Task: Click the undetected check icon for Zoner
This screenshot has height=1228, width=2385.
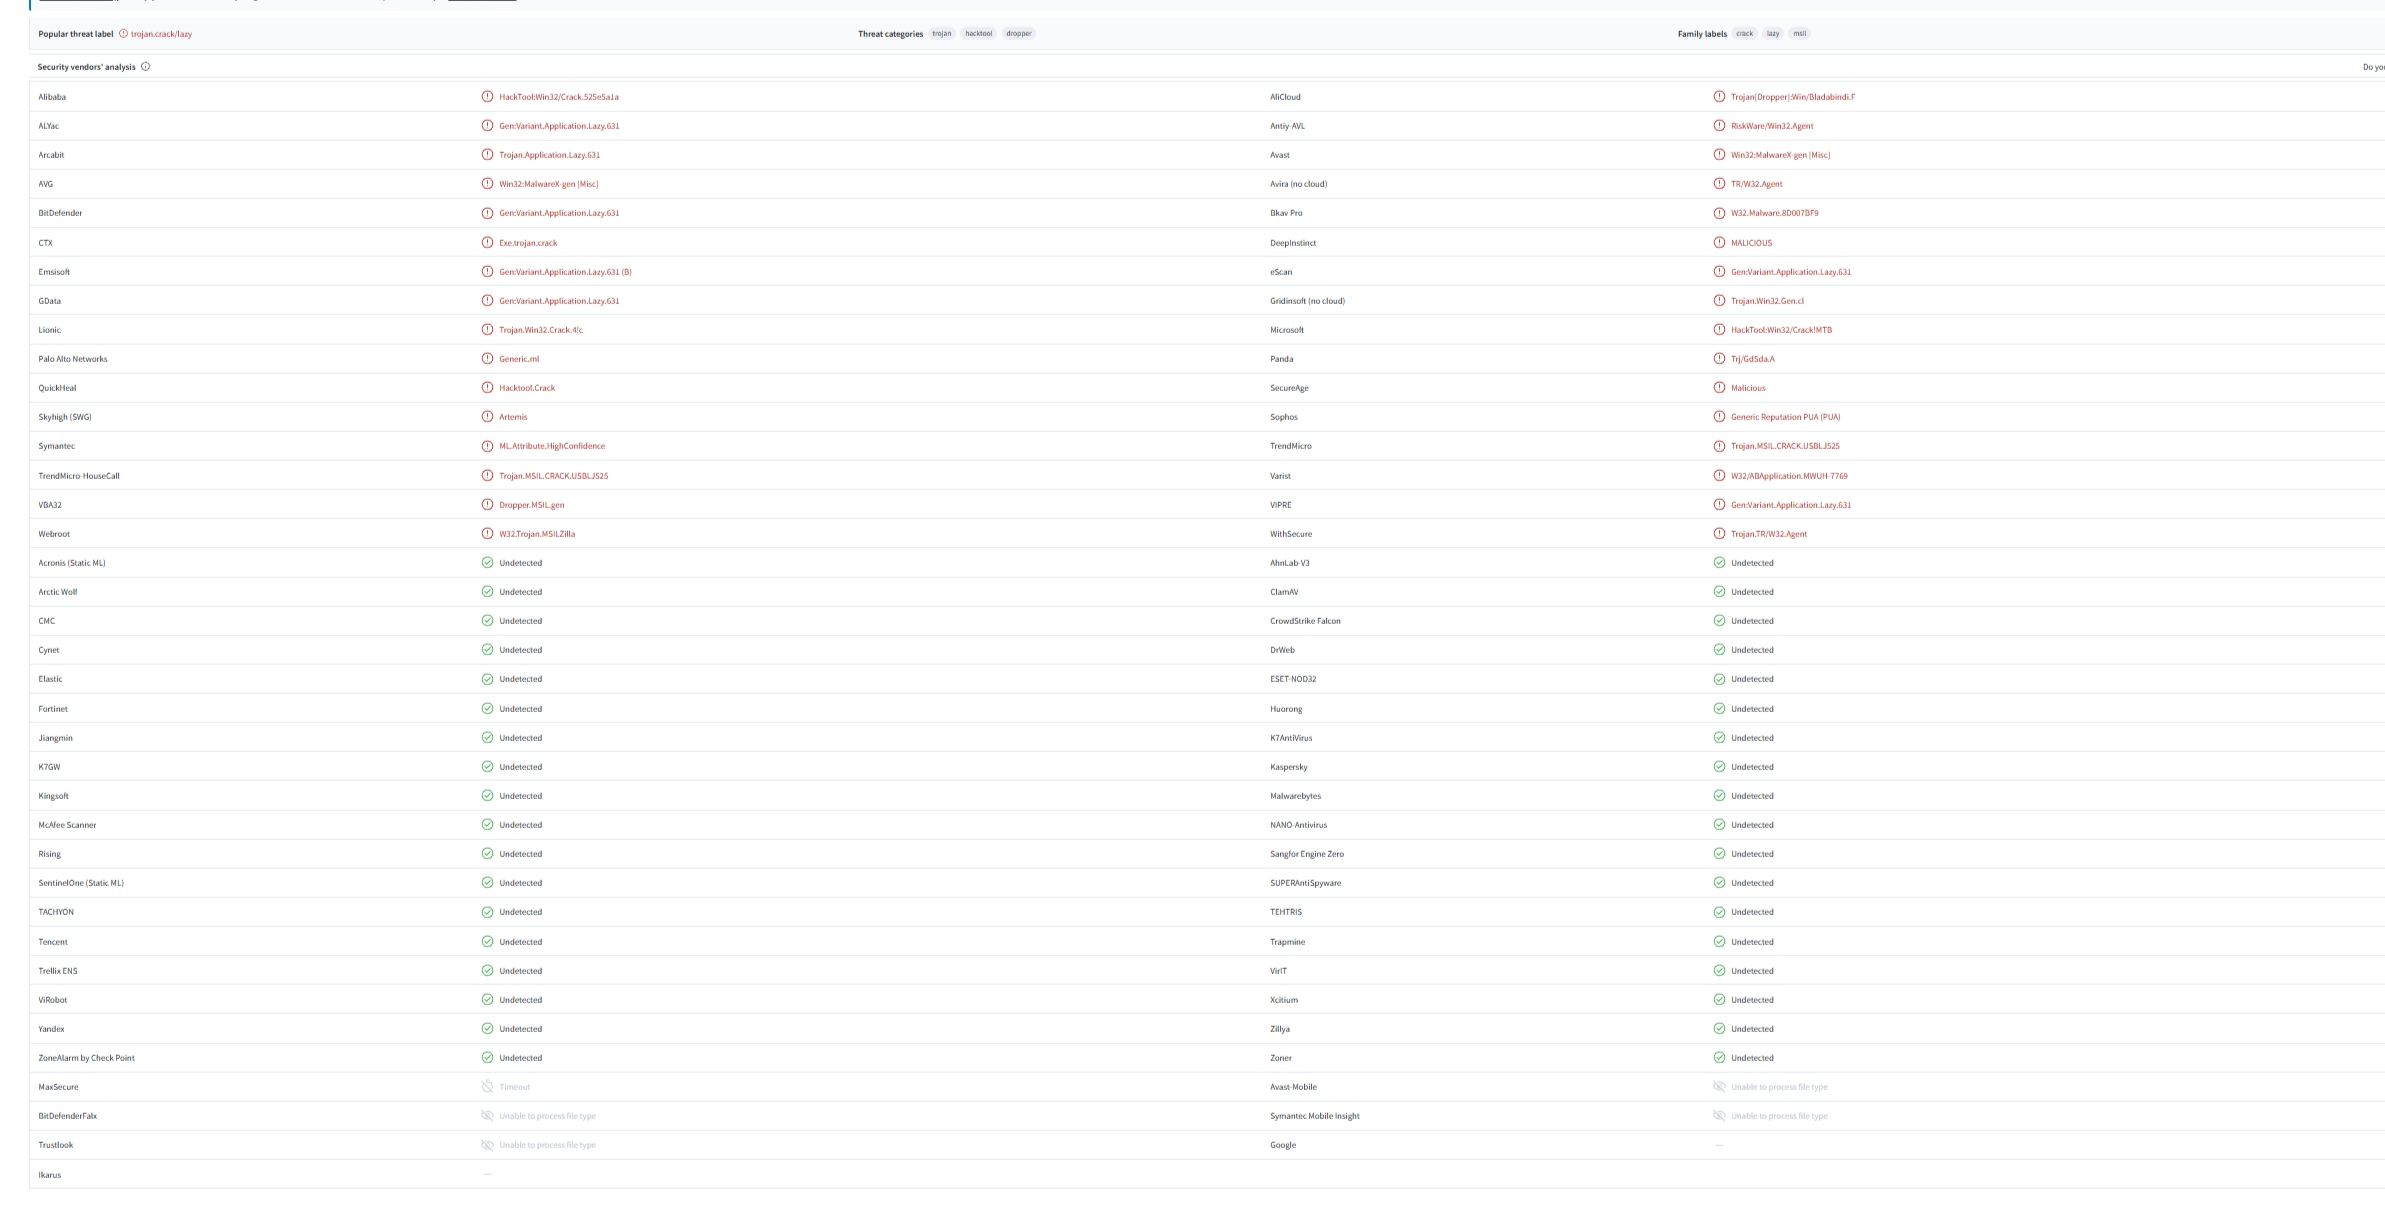Action: [x=1720, y=1058]
